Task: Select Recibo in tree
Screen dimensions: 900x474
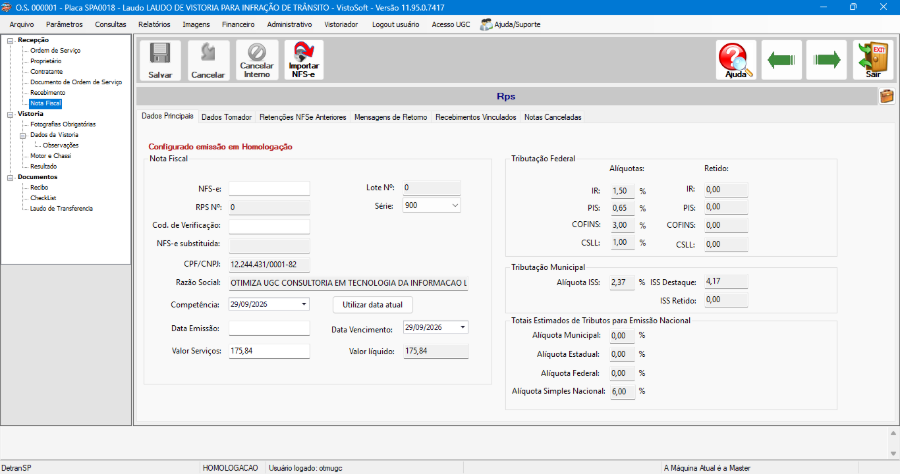Action: [39, 188]
